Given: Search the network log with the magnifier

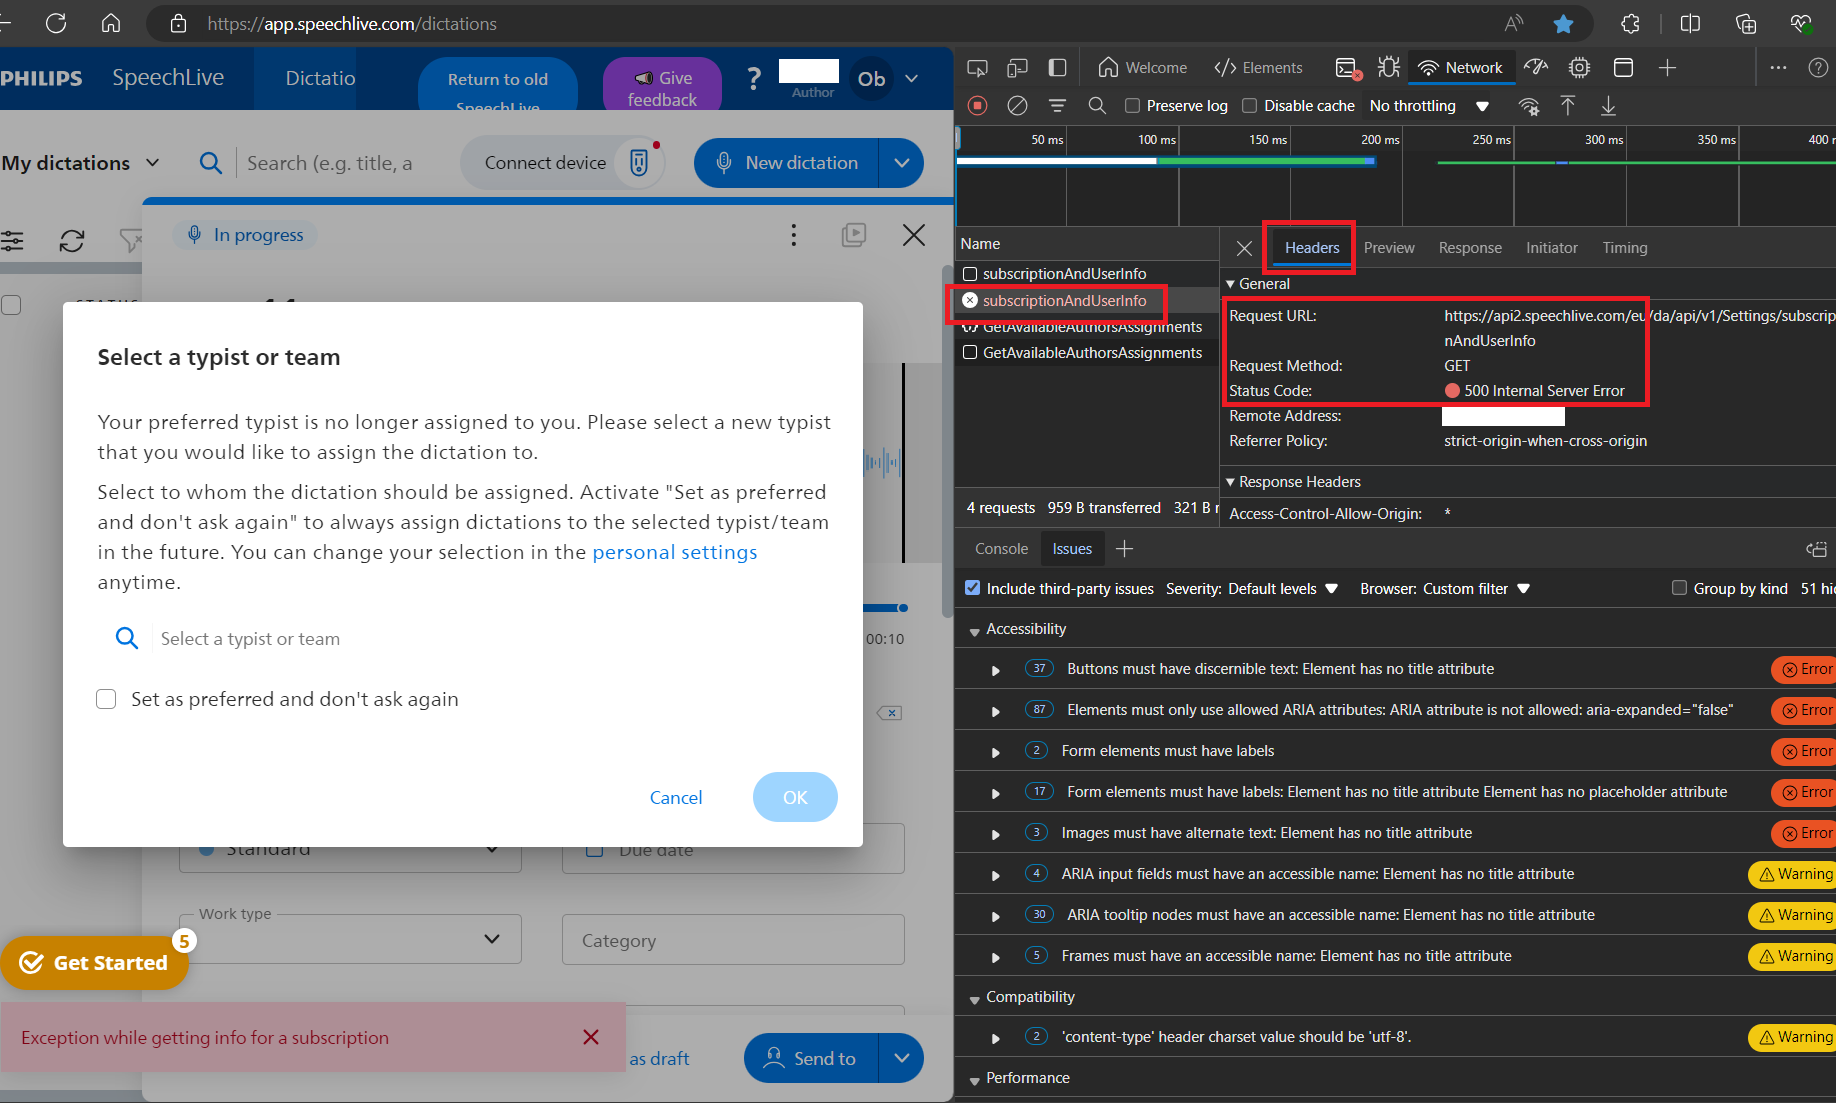Looking at the screenshot, I should [x=1097, y=106].
